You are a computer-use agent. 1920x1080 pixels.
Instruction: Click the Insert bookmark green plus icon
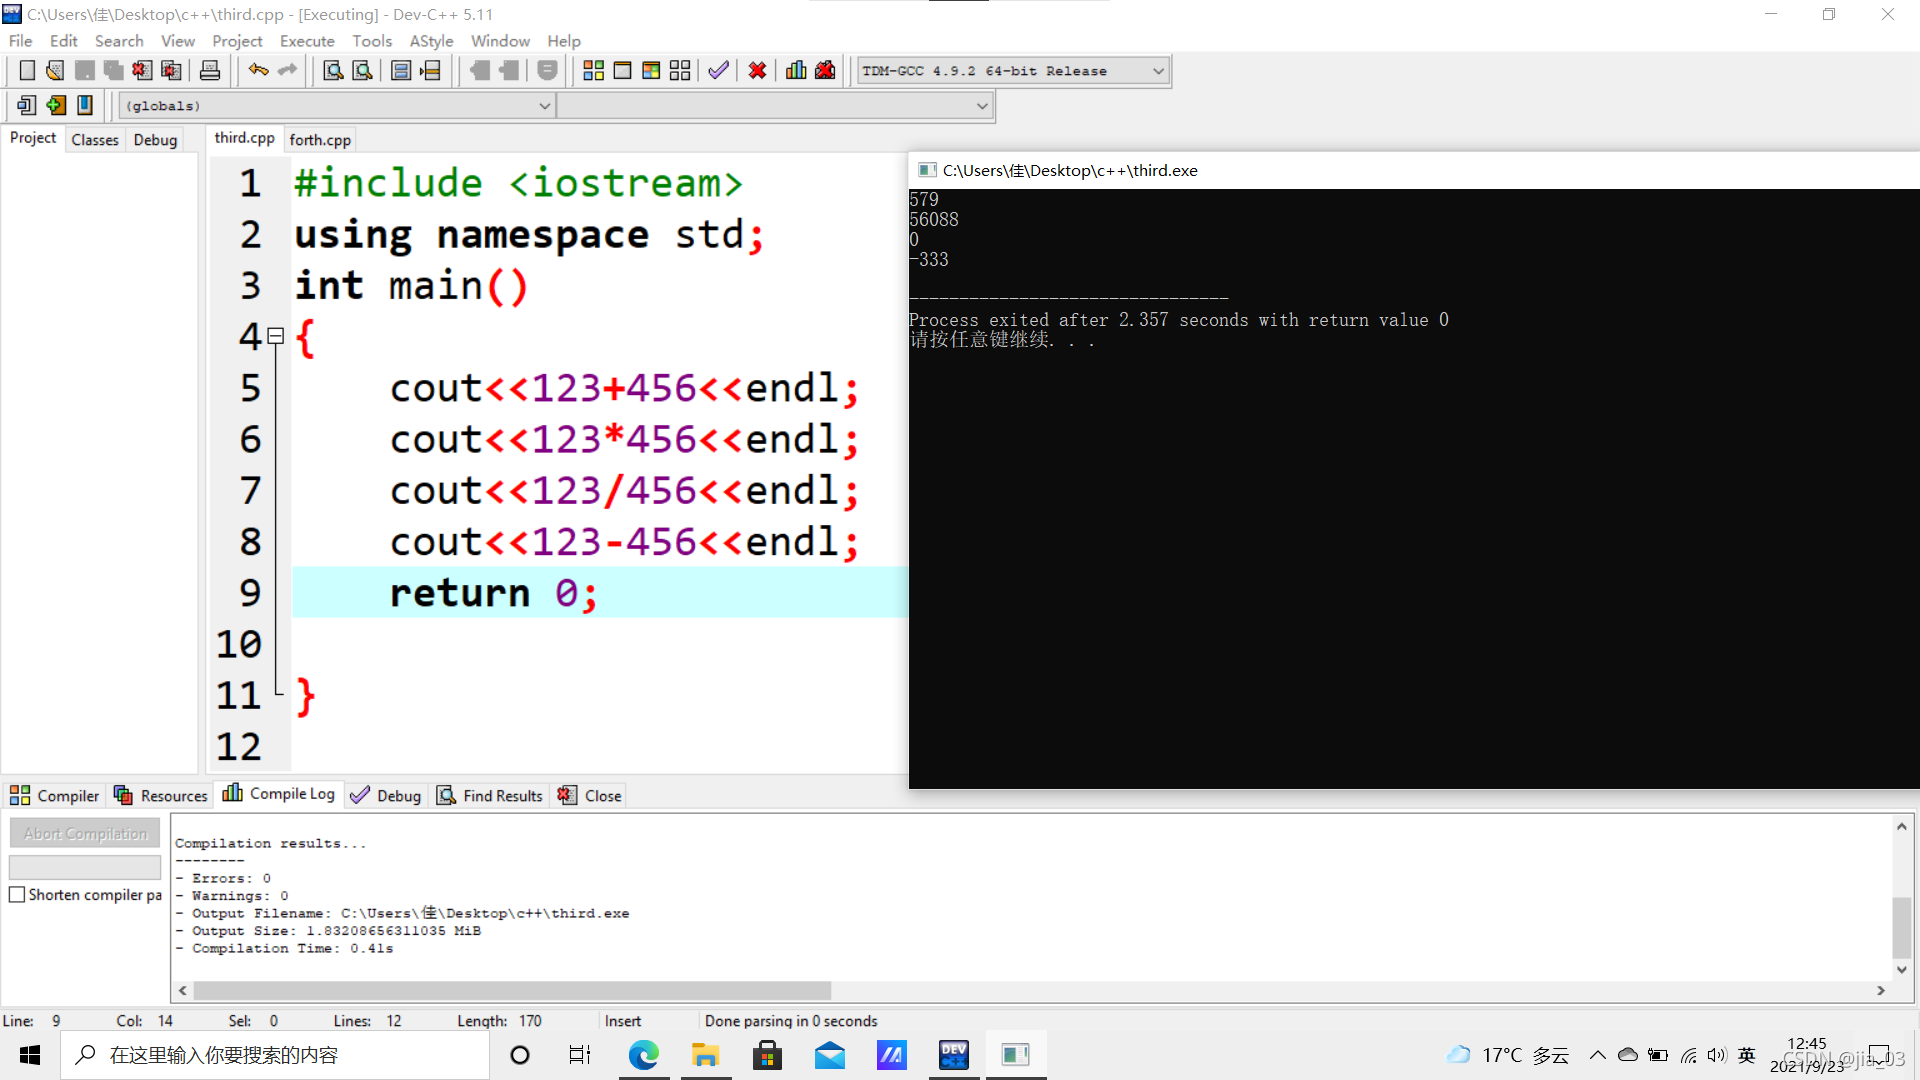click(56, 105)
